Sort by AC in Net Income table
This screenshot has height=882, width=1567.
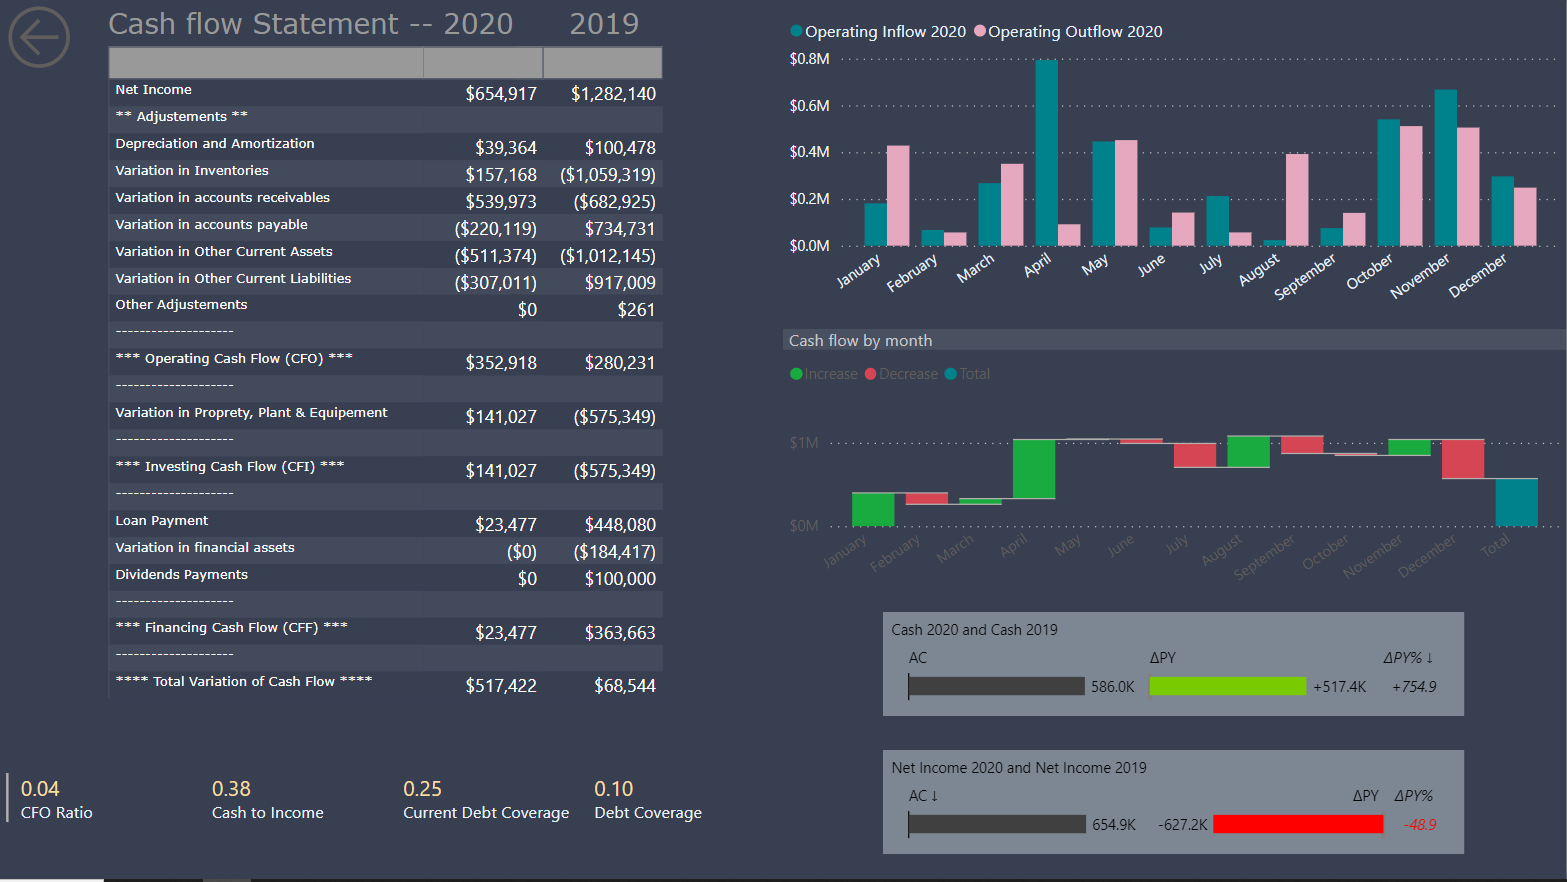(922, 796)
